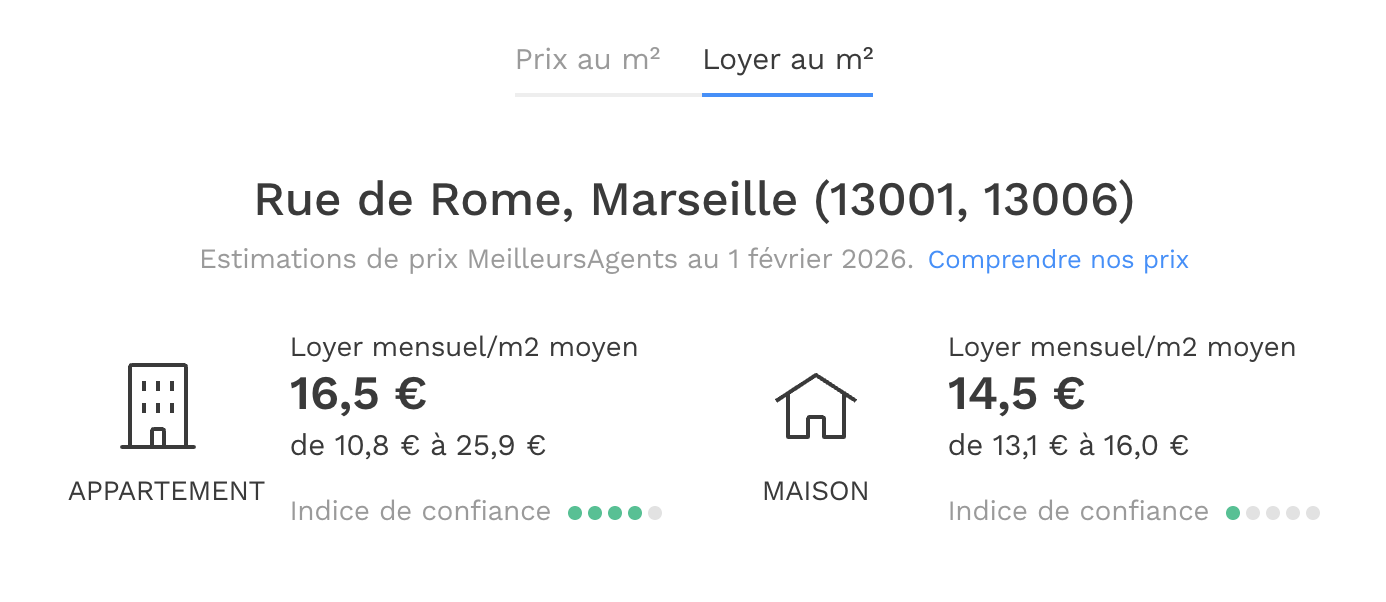Click the house rent value 14,5 €
This screenshot has height=602, width=1386.
pos(1017,394)
